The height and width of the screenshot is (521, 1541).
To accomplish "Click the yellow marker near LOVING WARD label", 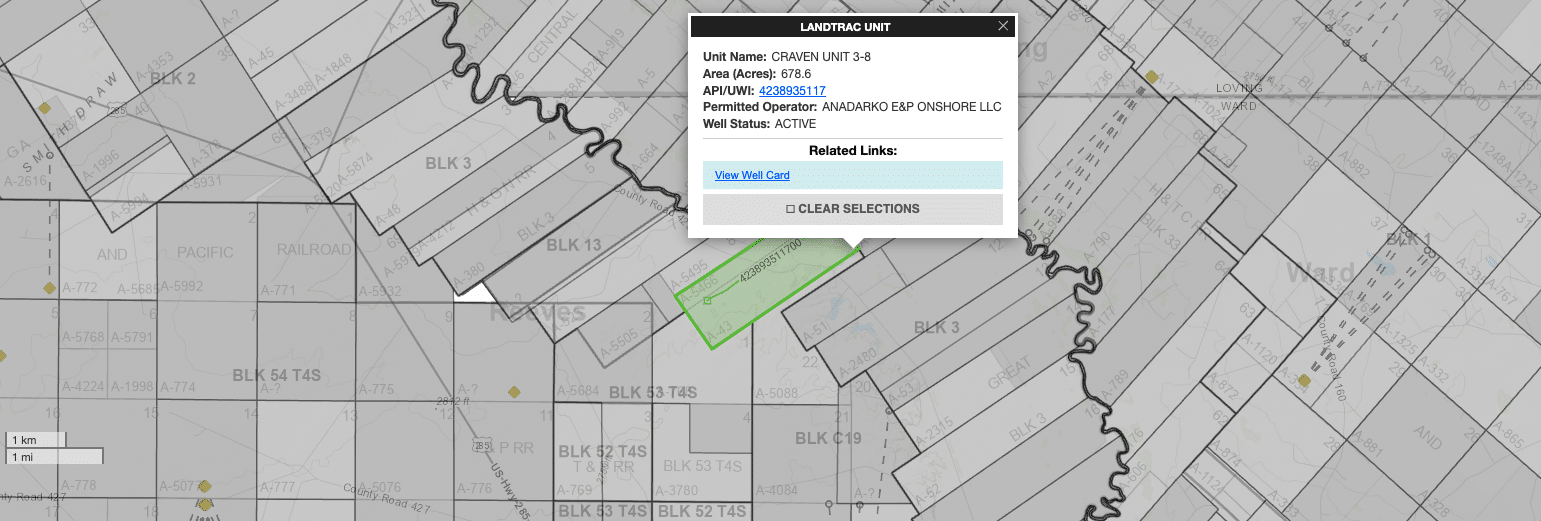I will coord(1152,76).
